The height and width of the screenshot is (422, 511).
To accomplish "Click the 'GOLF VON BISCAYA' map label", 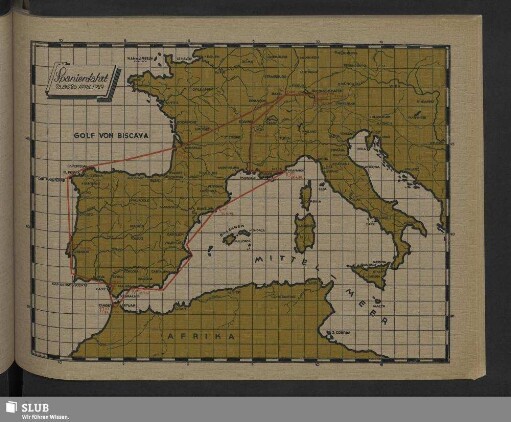I will point(111,135).
